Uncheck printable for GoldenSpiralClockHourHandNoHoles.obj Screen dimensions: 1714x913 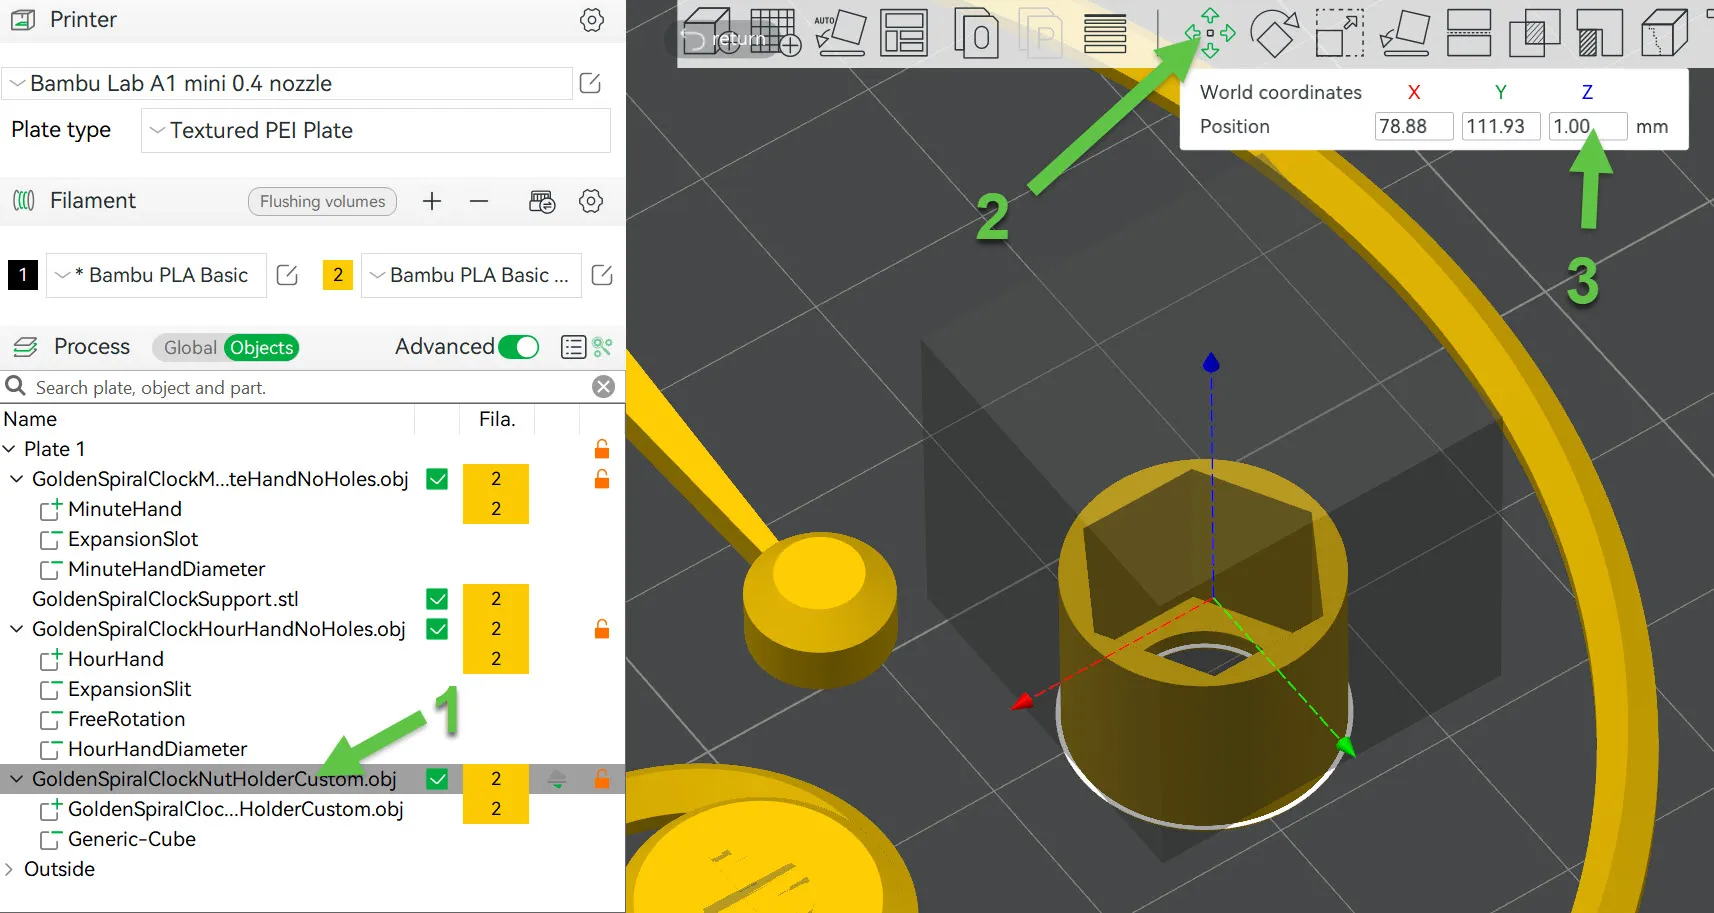click(437, 629)
